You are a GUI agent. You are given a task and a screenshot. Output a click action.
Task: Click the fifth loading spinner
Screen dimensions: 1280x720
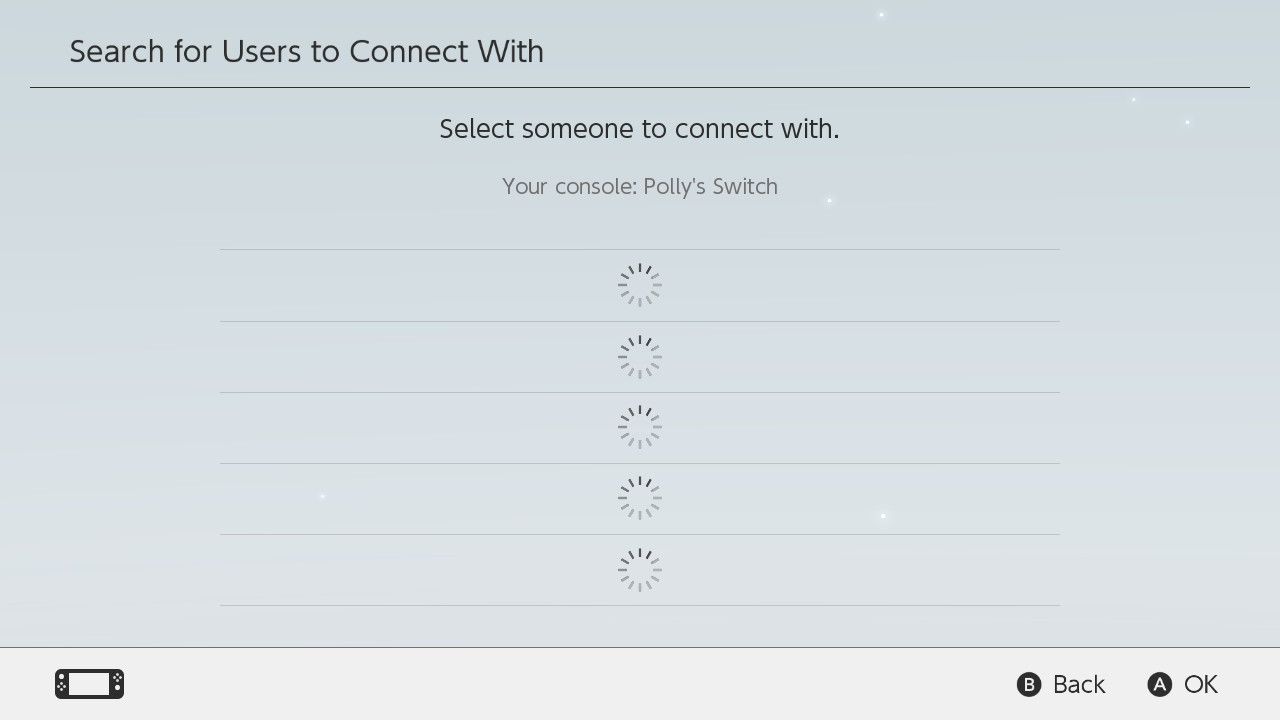(640, 570)
